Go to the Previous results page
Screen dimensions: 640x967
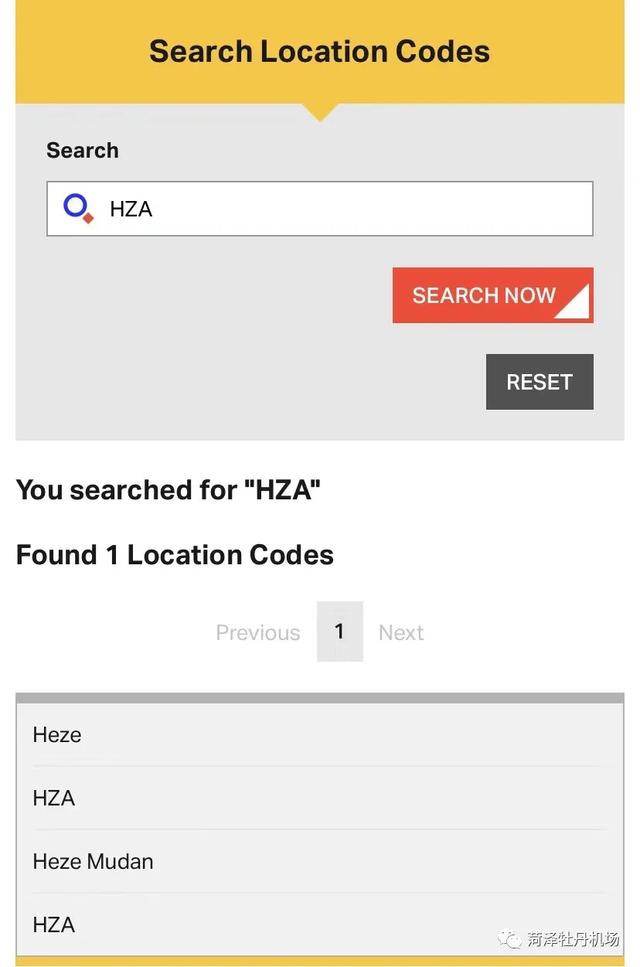click(x=258, y=632)
